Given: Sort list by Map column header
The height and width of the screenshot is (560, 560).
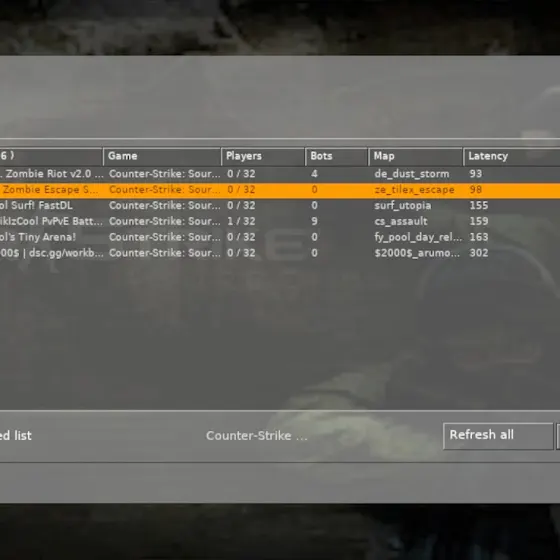Looking at the screenshot, I should coord(416,156).
